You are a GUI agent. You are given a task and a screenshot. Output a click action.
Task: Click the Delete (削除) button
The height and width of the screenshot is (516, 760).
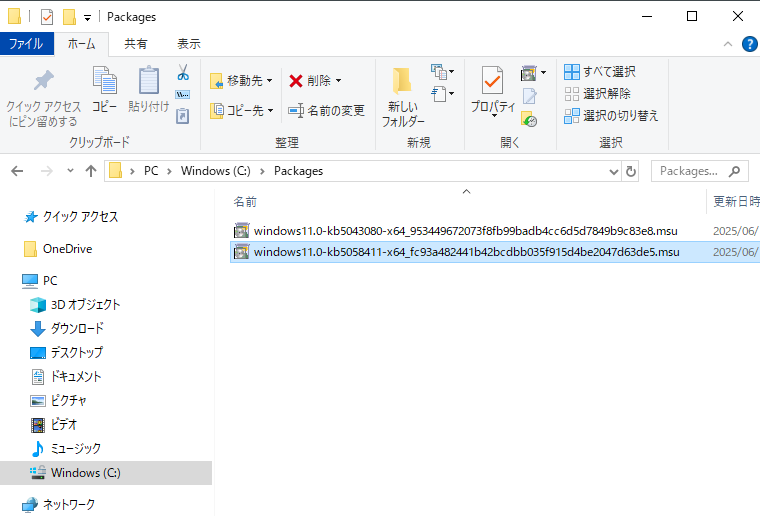(309, 80)
